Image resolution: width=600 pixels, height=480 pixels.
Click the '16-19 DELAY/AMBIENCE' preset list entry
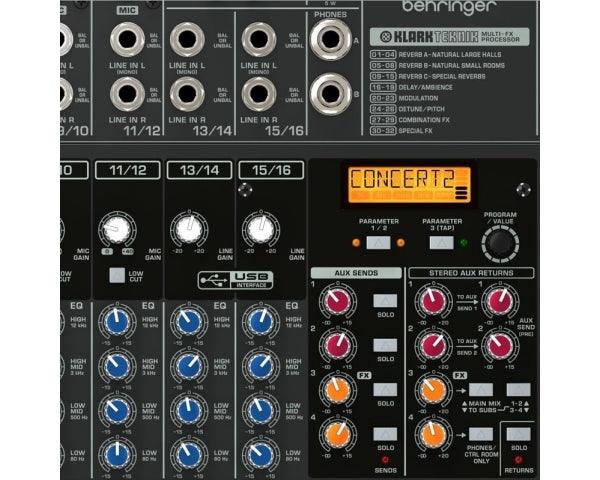coord(411,87)
